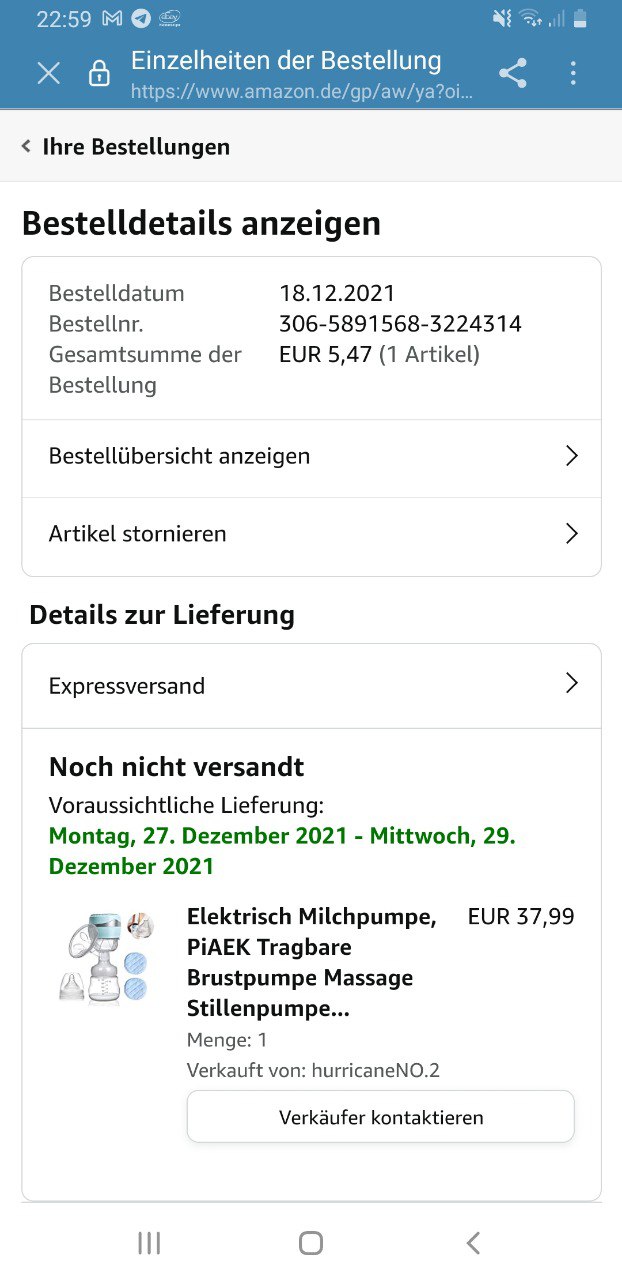Image resolution: width=622 pixels, height=1280 pixels.
Task: Tap the battery icon in status bar
Action: click(580, 19)
